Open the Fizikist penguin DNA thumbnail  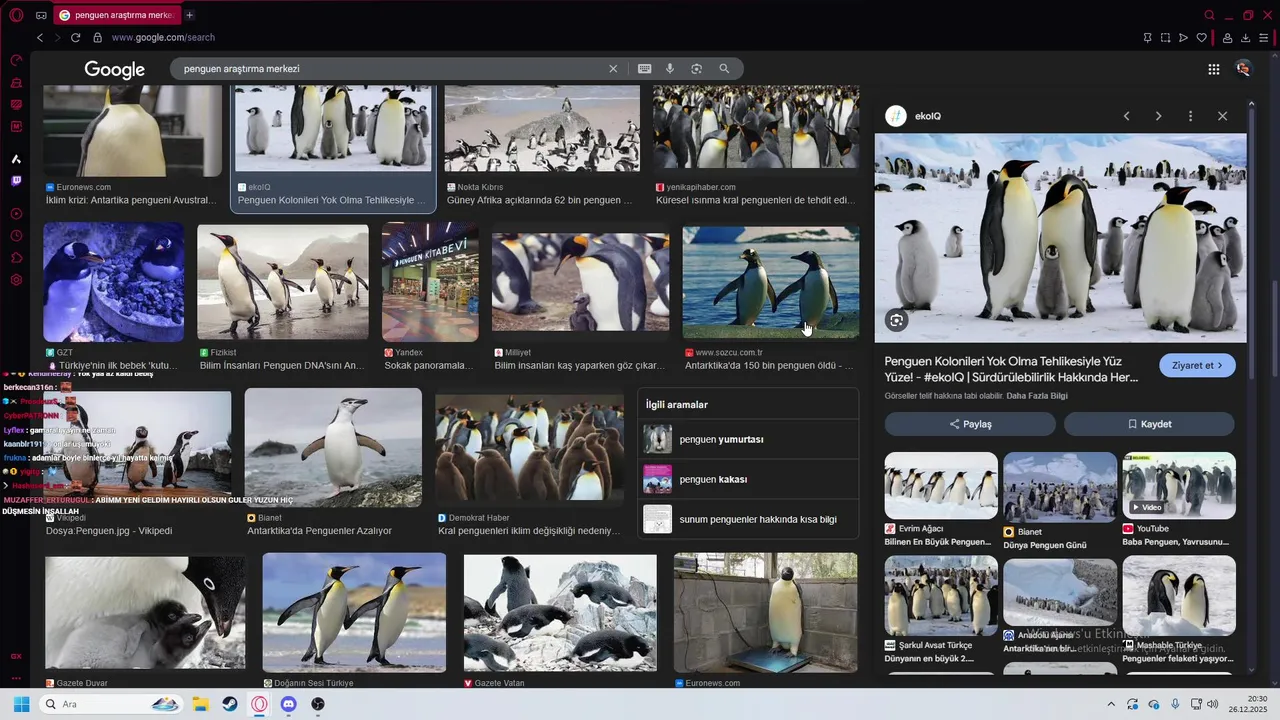[x=283, y=282]
